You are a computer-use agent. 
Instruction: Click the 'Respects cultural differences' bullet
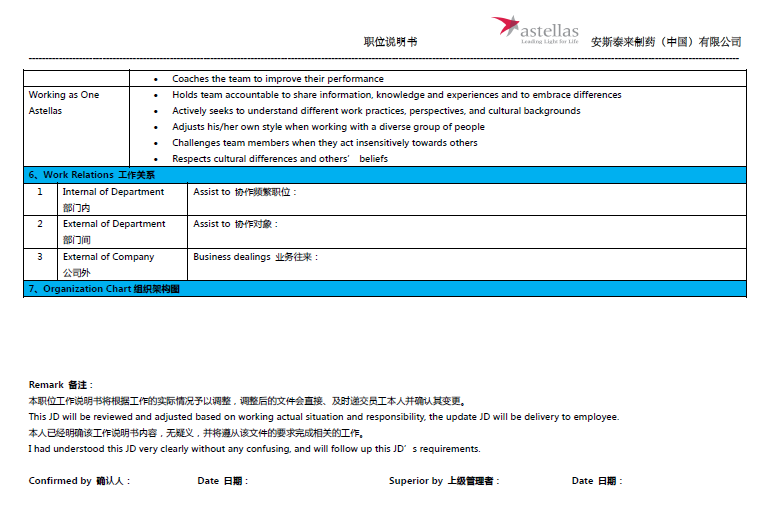click(x=280, y=159)
